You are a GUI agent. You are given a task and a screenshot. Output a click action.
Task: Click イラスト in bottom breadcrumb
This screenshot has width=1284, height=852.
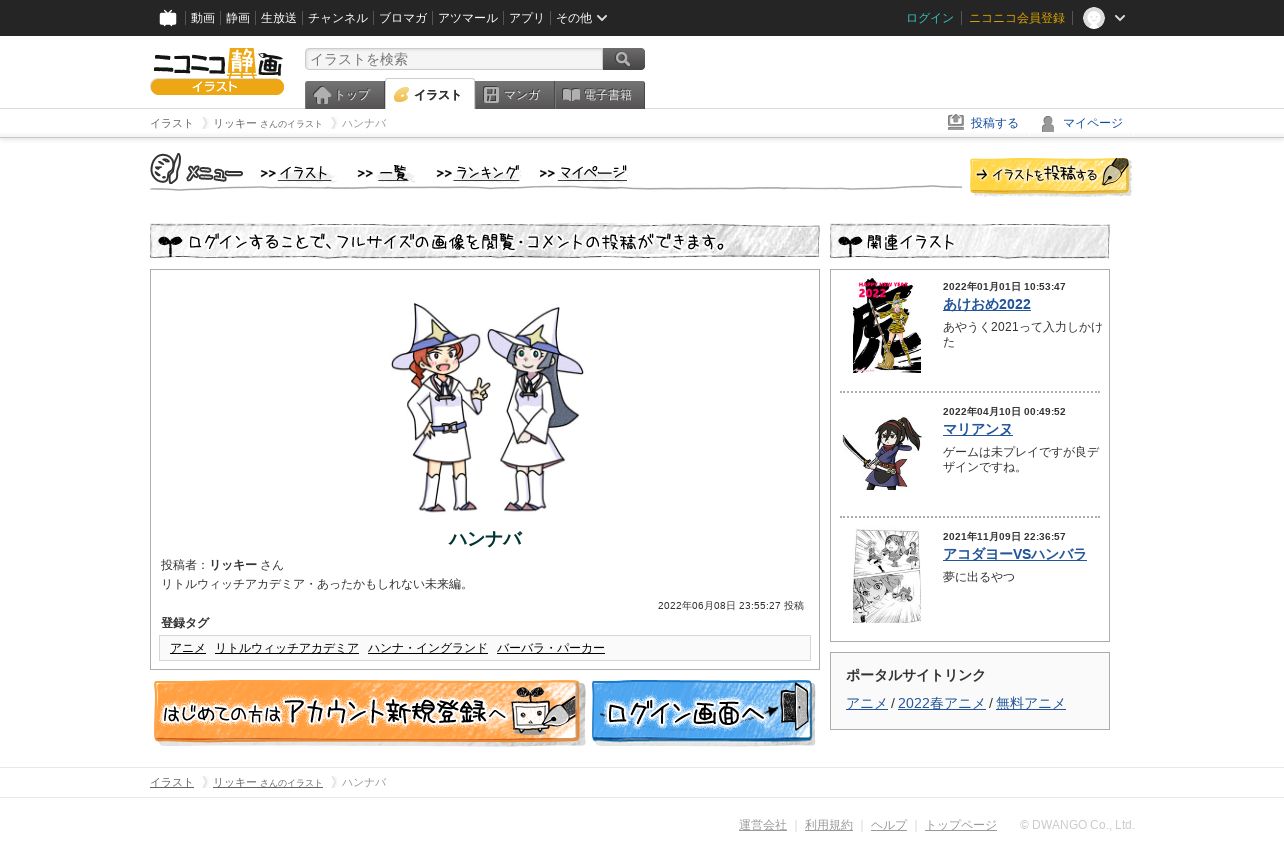click(x=172, y=782)
